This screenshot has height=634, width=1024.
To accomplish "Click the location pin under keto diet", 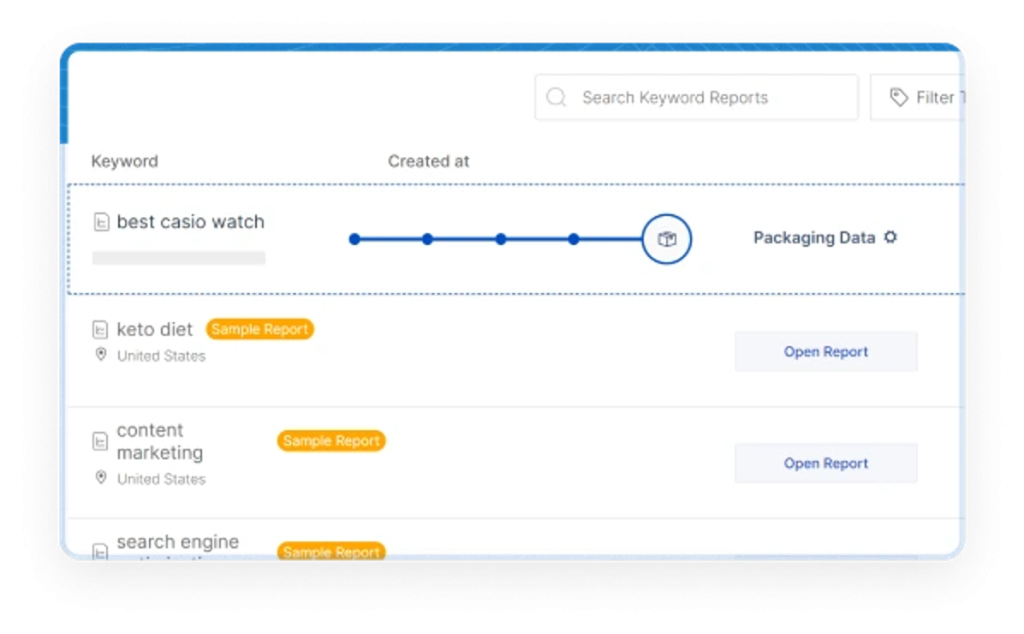I will (x=100, y=355).
